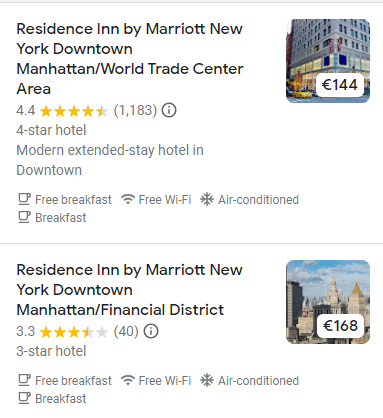Screen dimensions: 383x418
Task: Click Free Wi-Fi icon in Financial District listing
Action: [x=128, y=380]
